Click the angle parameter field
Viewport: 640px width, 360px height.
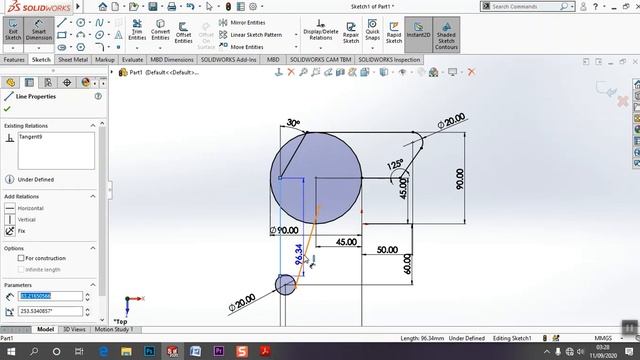pos(50,311)
